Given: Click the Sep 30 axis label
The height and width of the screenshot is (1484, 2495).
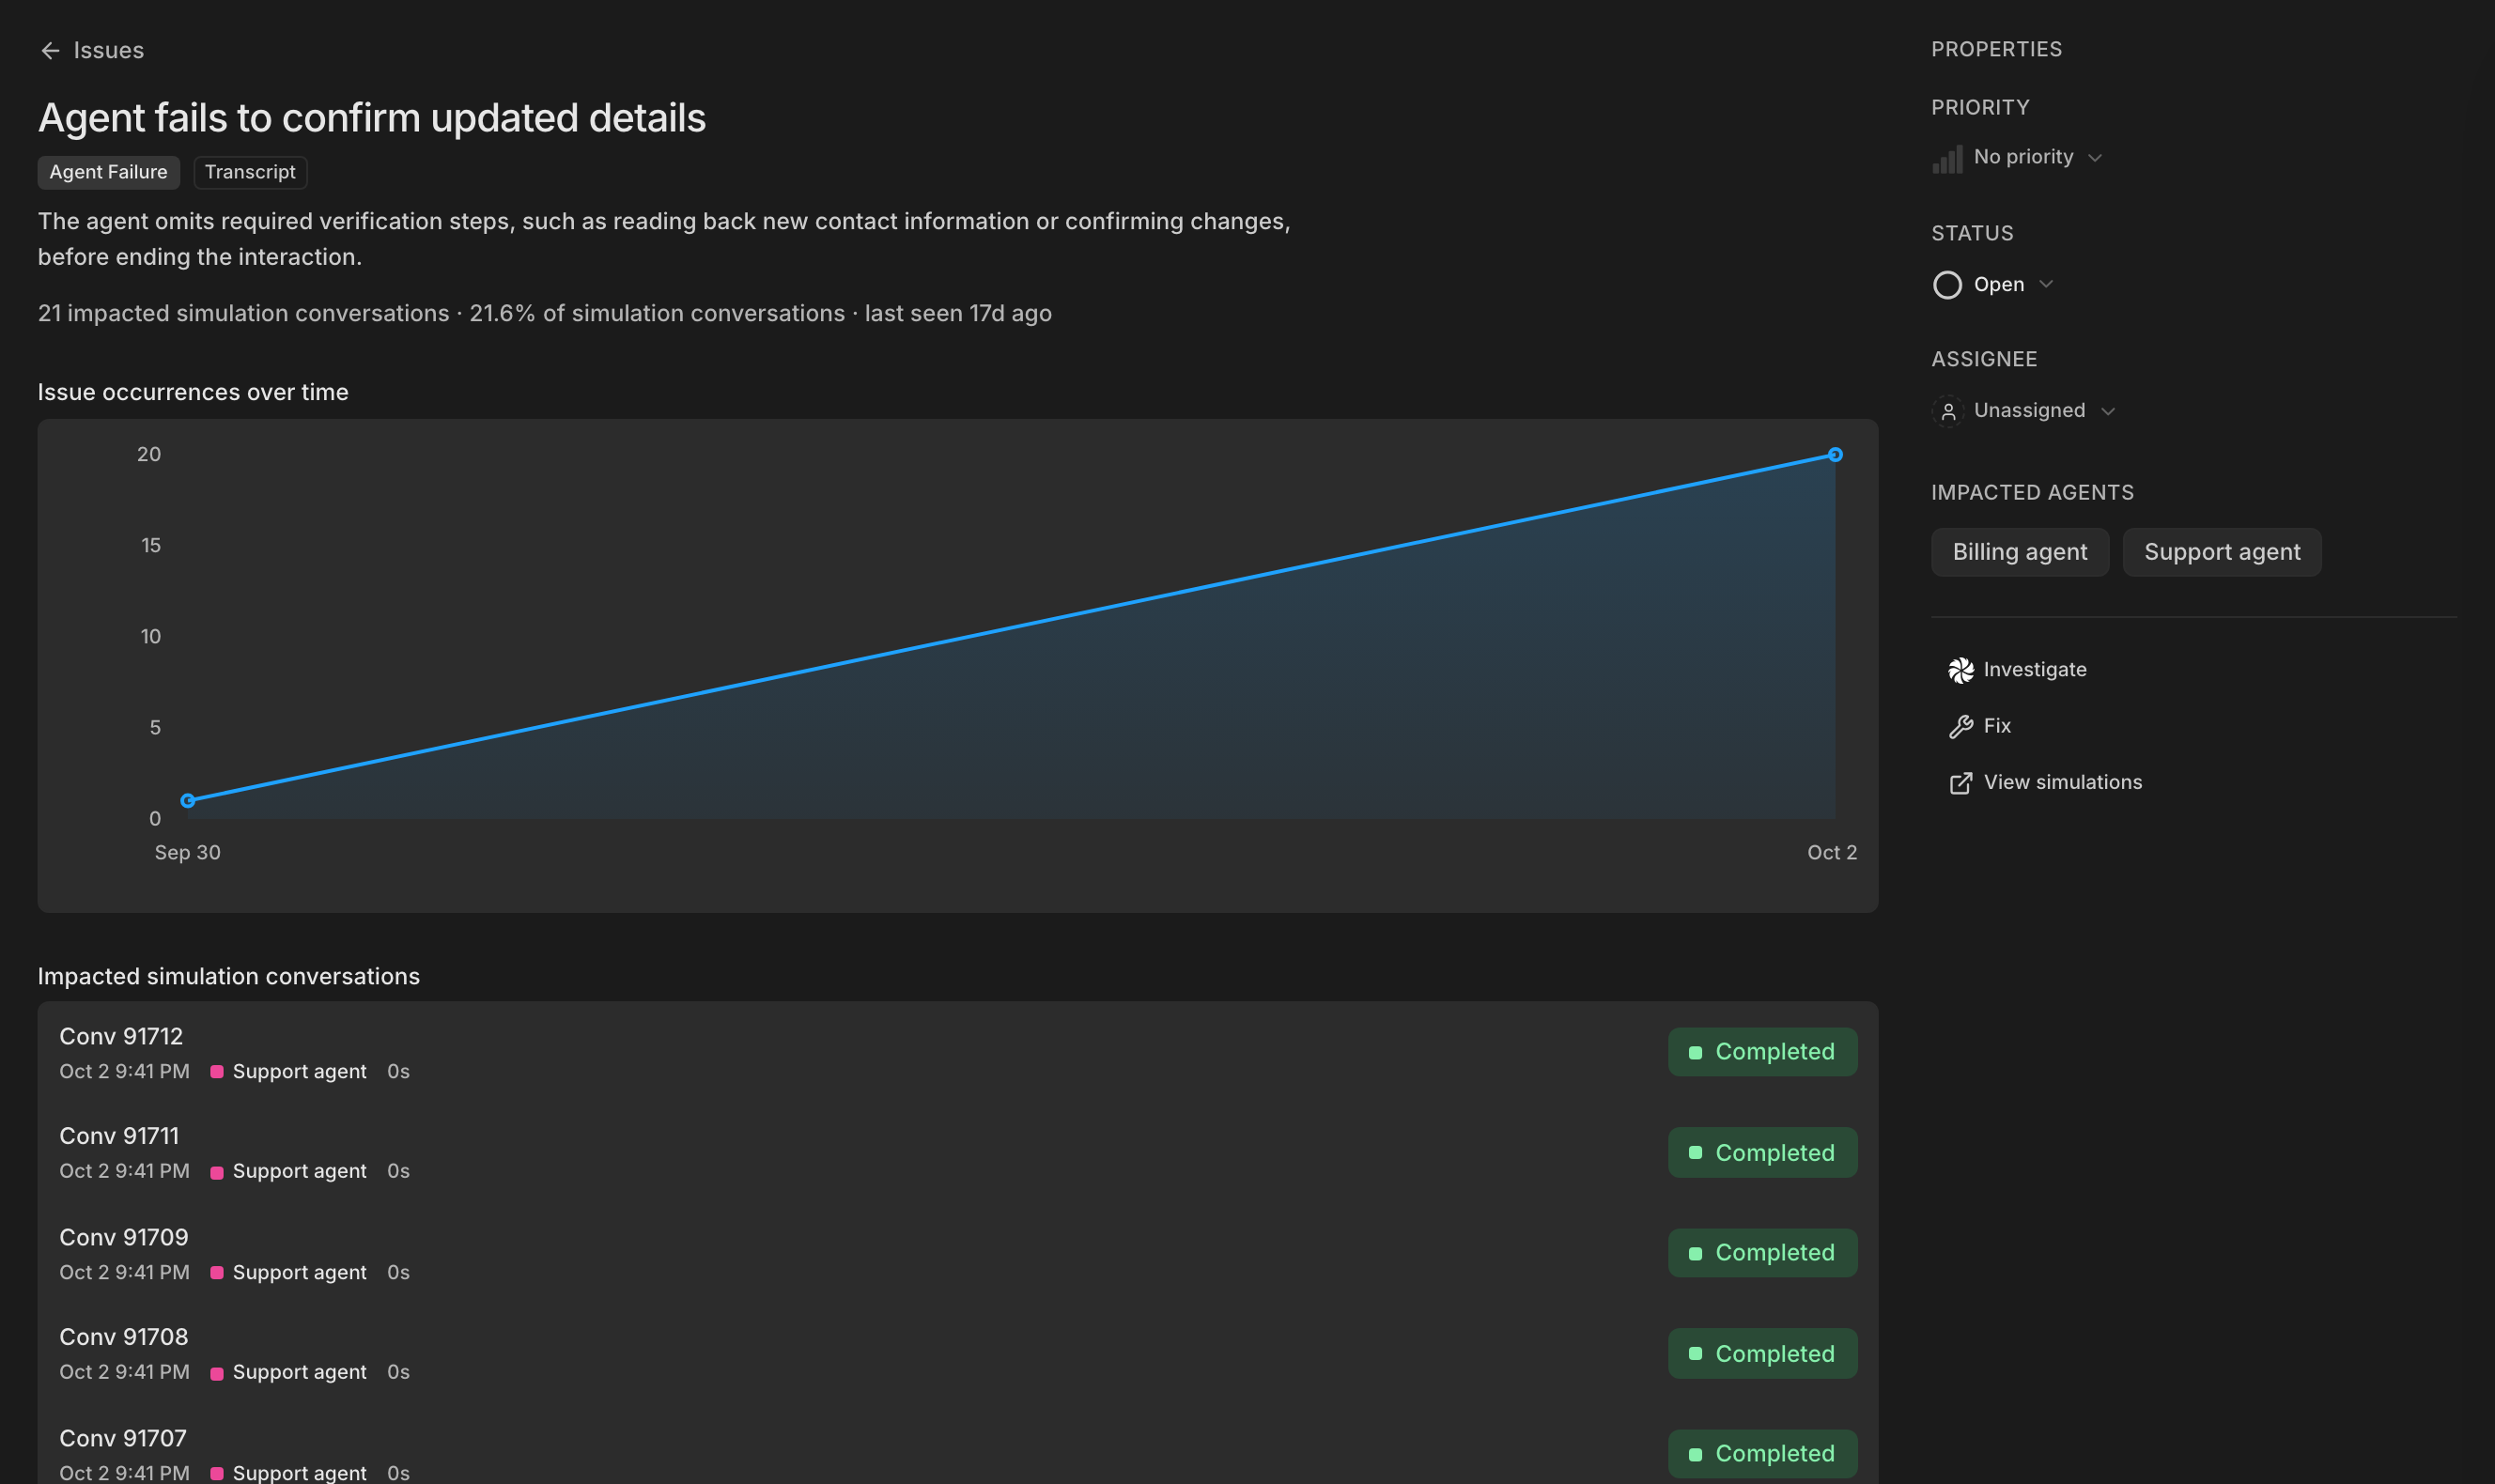Looking at the screenshot, I should coord(187,852).
